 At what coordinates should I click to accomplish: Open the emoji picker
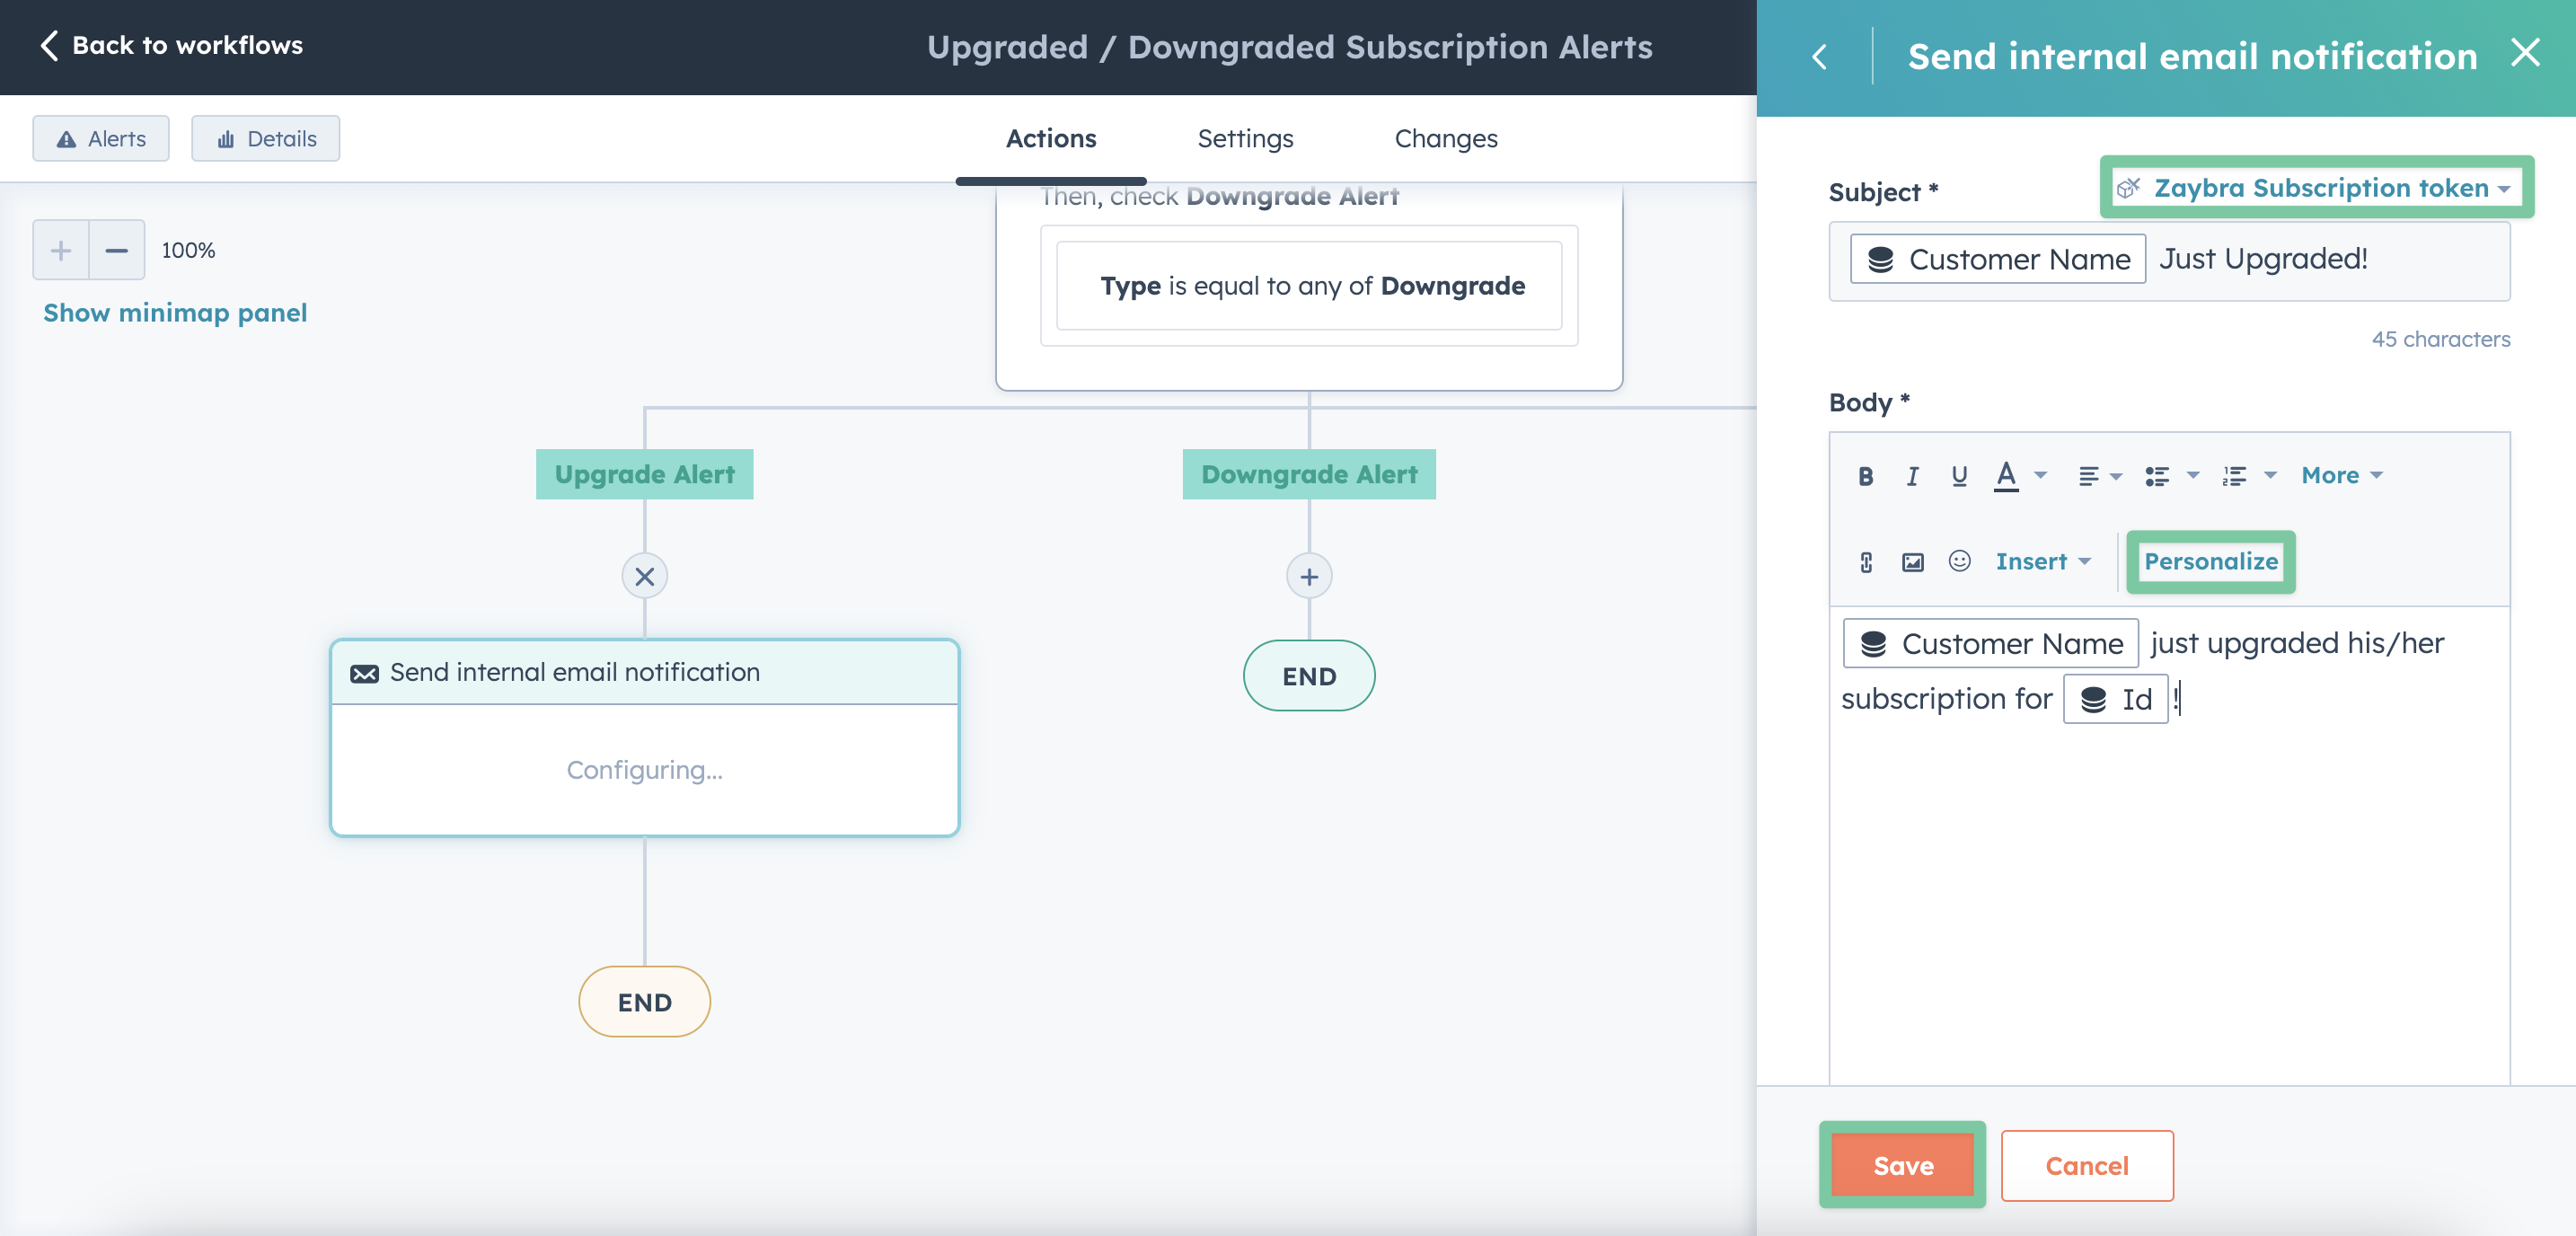1959,561
